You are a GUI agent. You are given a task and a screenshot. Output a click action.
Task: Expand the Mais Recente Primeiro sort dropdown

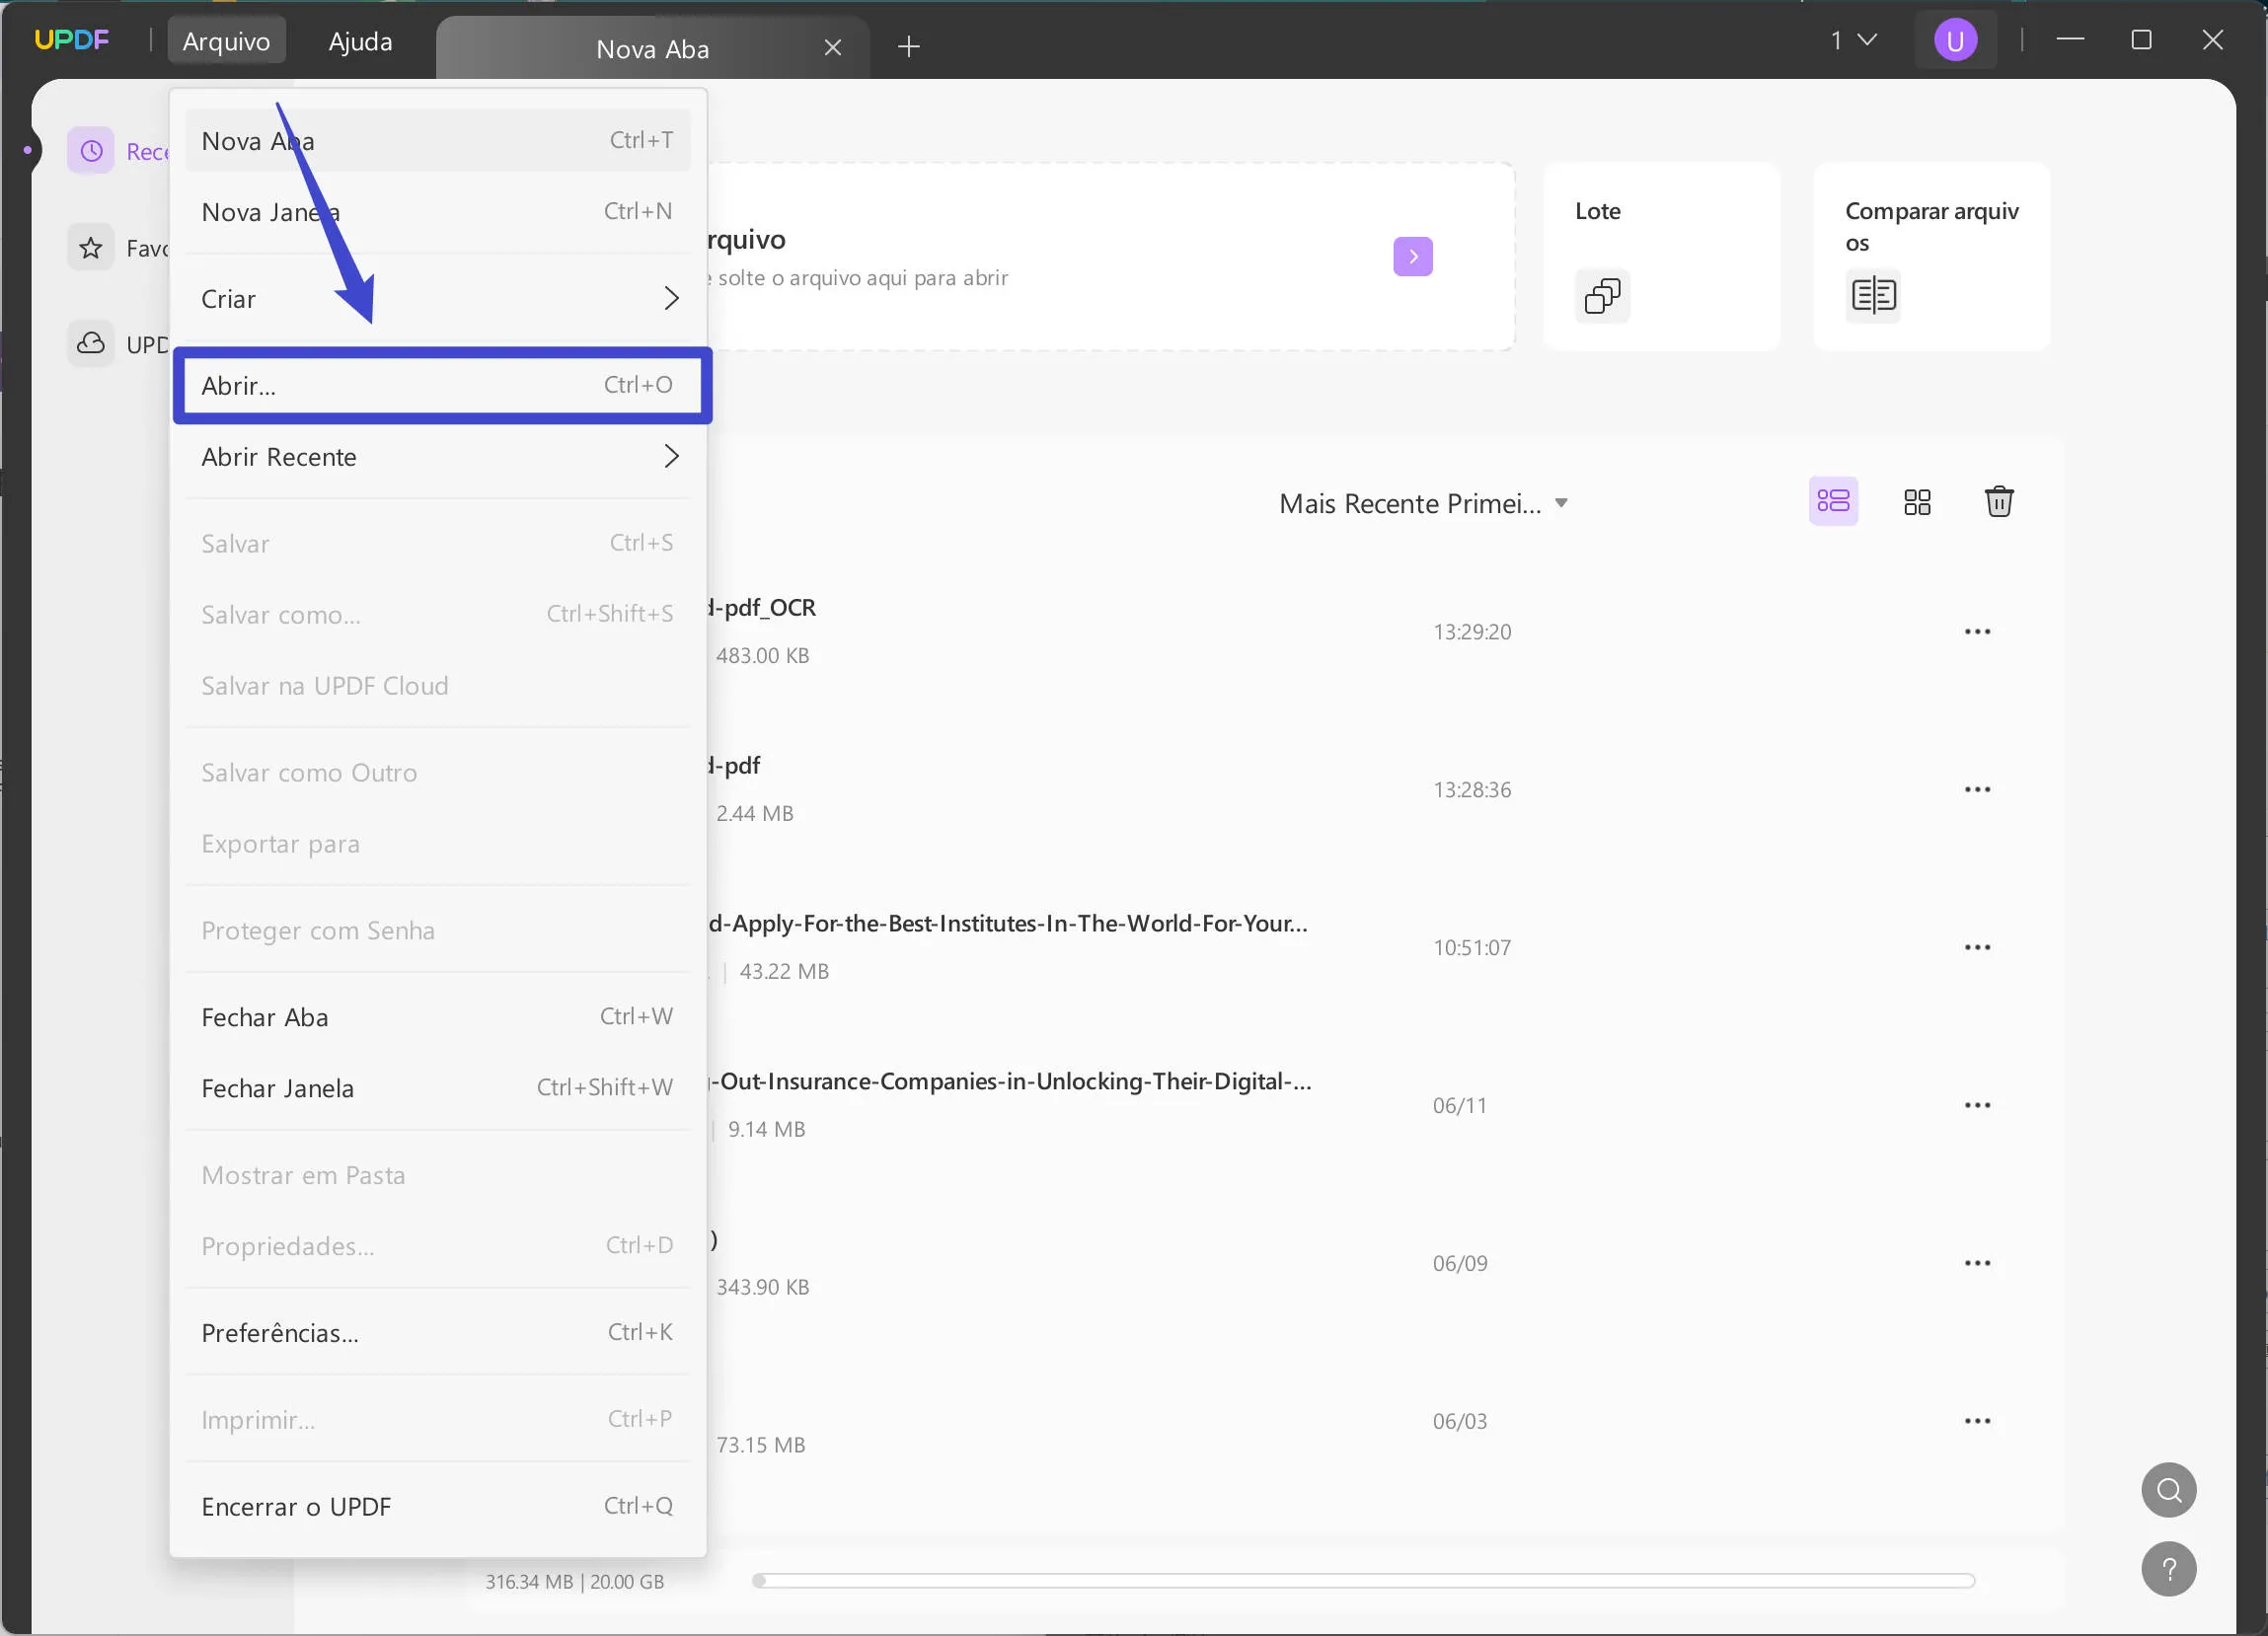[1423, 503]
